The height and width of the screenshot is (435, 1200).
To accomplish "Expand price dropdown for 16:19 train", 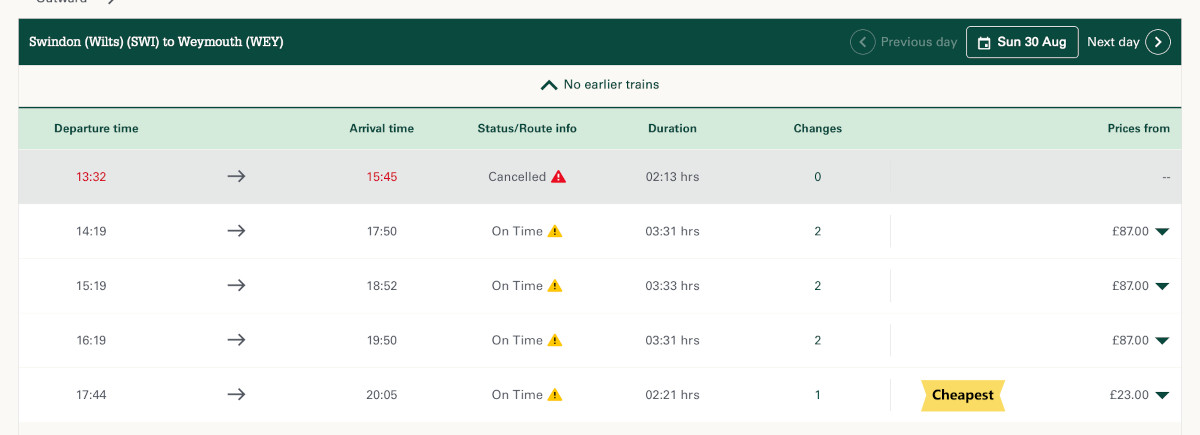I will [1162, 341].
